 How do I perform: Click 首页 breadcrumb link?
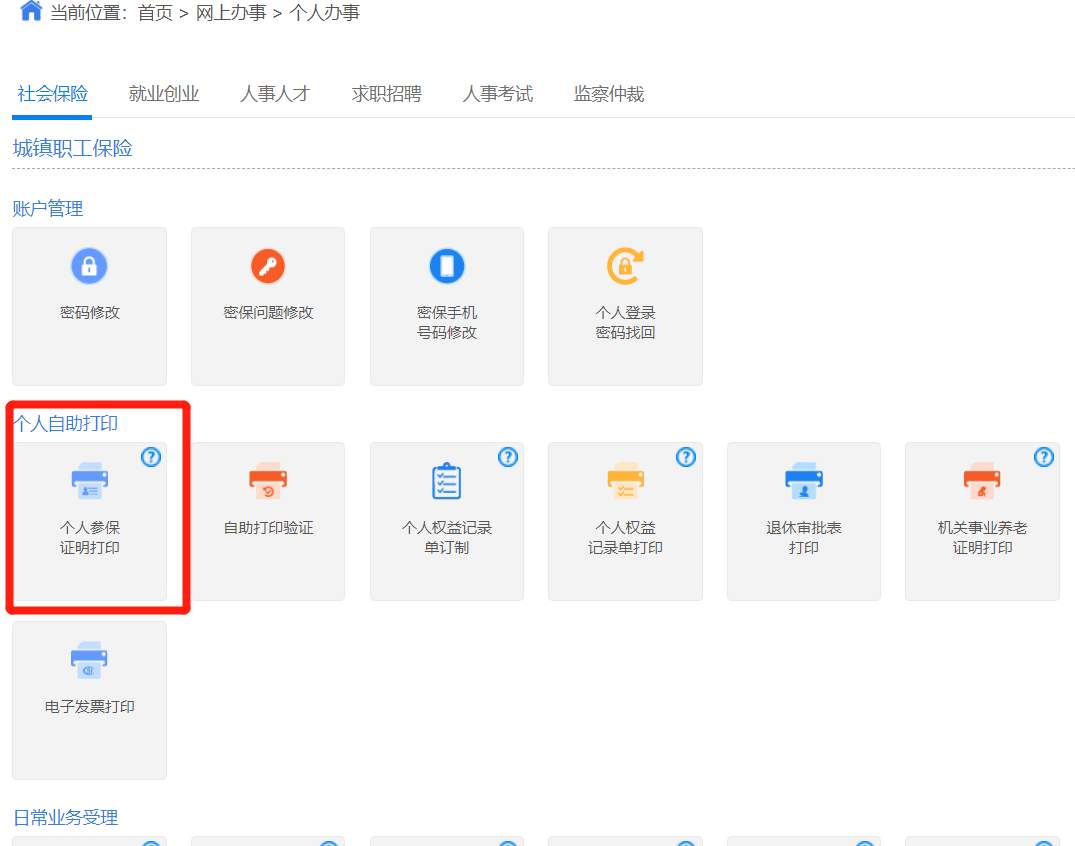pos(155,13)
